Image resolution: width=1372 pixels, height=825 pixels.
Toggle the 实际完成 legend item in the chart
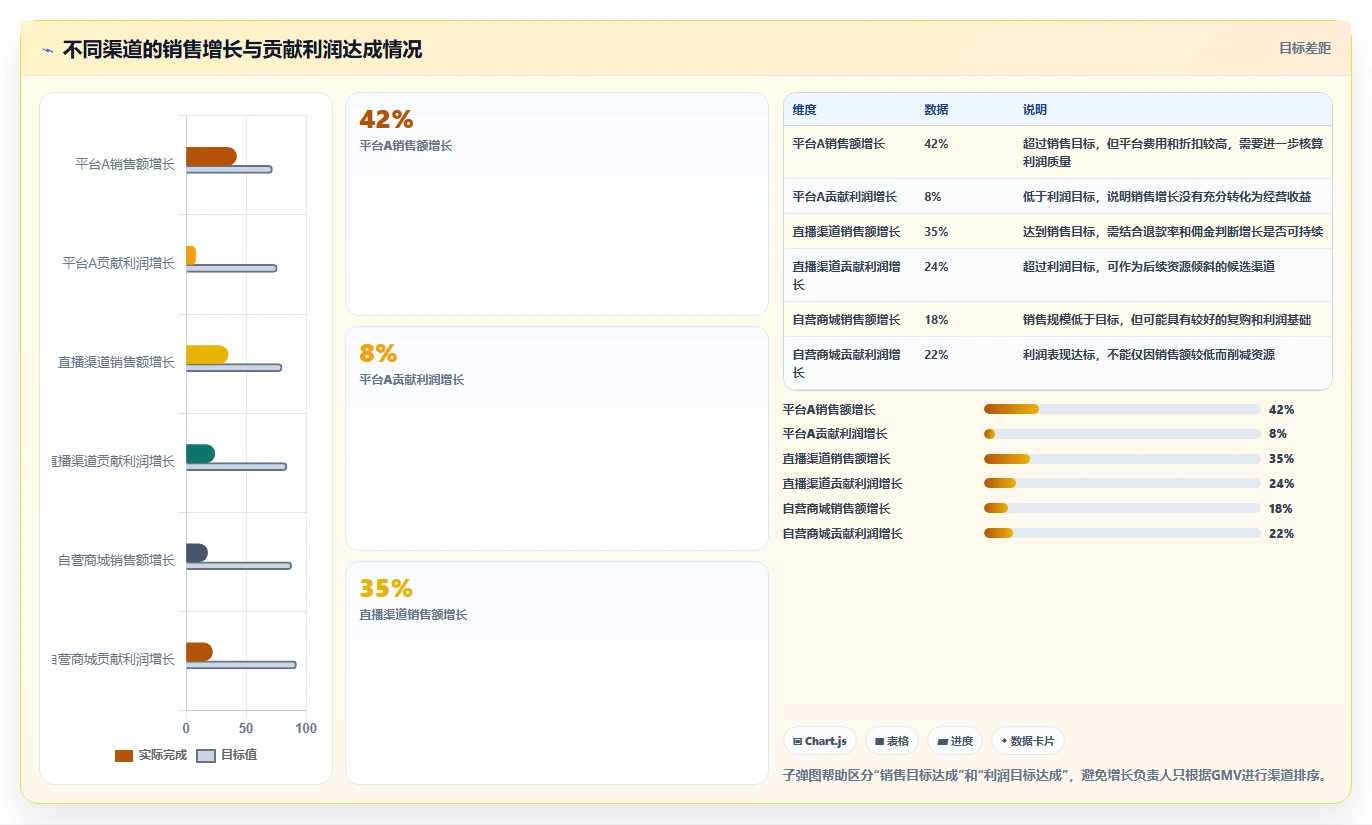tap(150, 755)
